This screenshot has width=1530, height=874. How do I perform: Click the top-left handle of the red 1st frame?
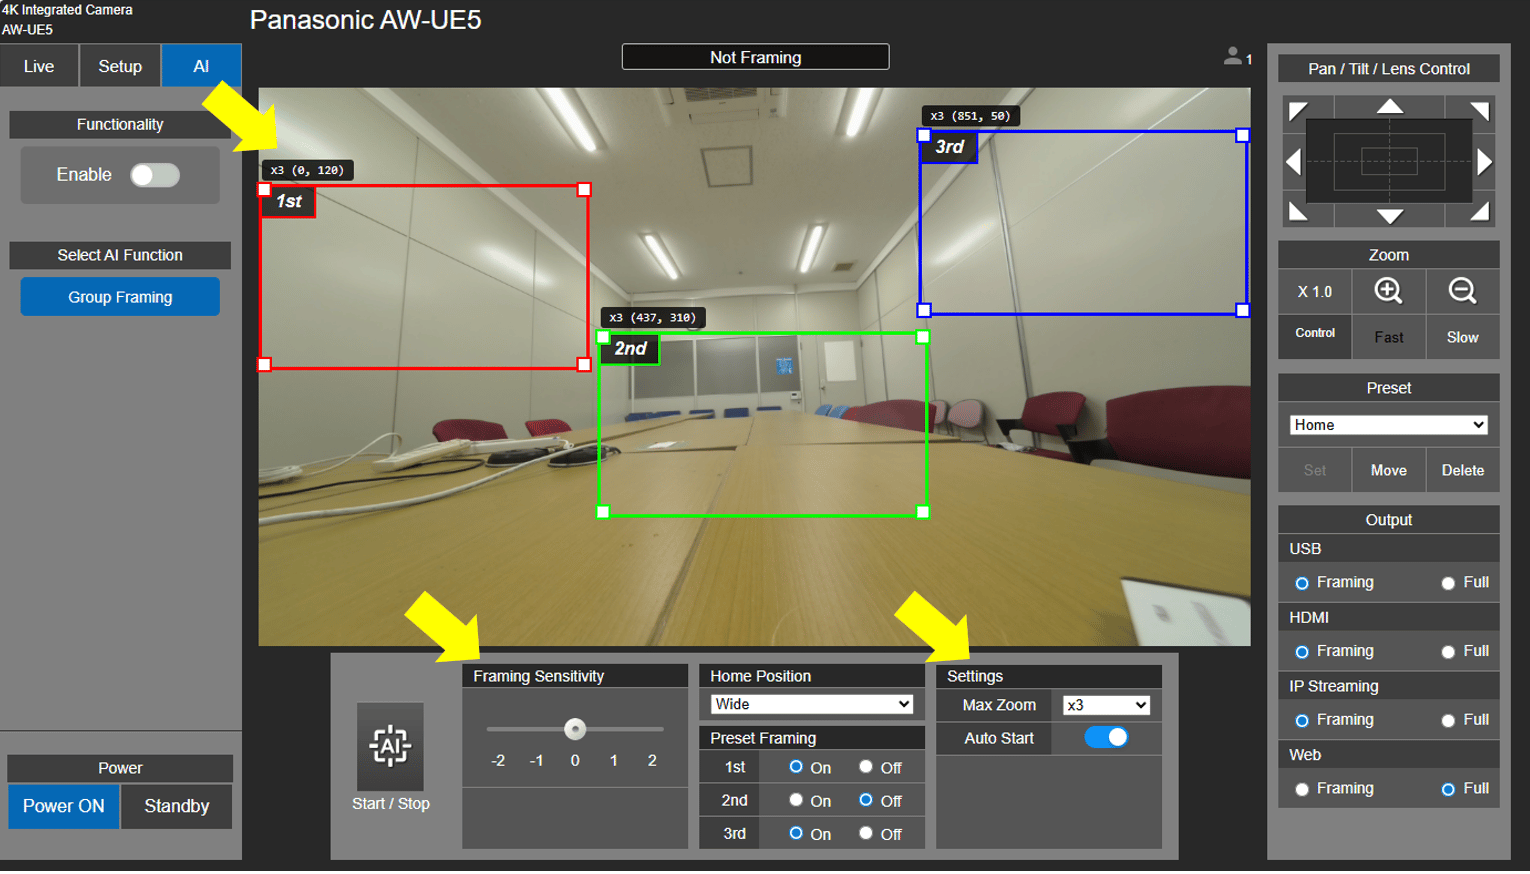(x=264, y=189)
